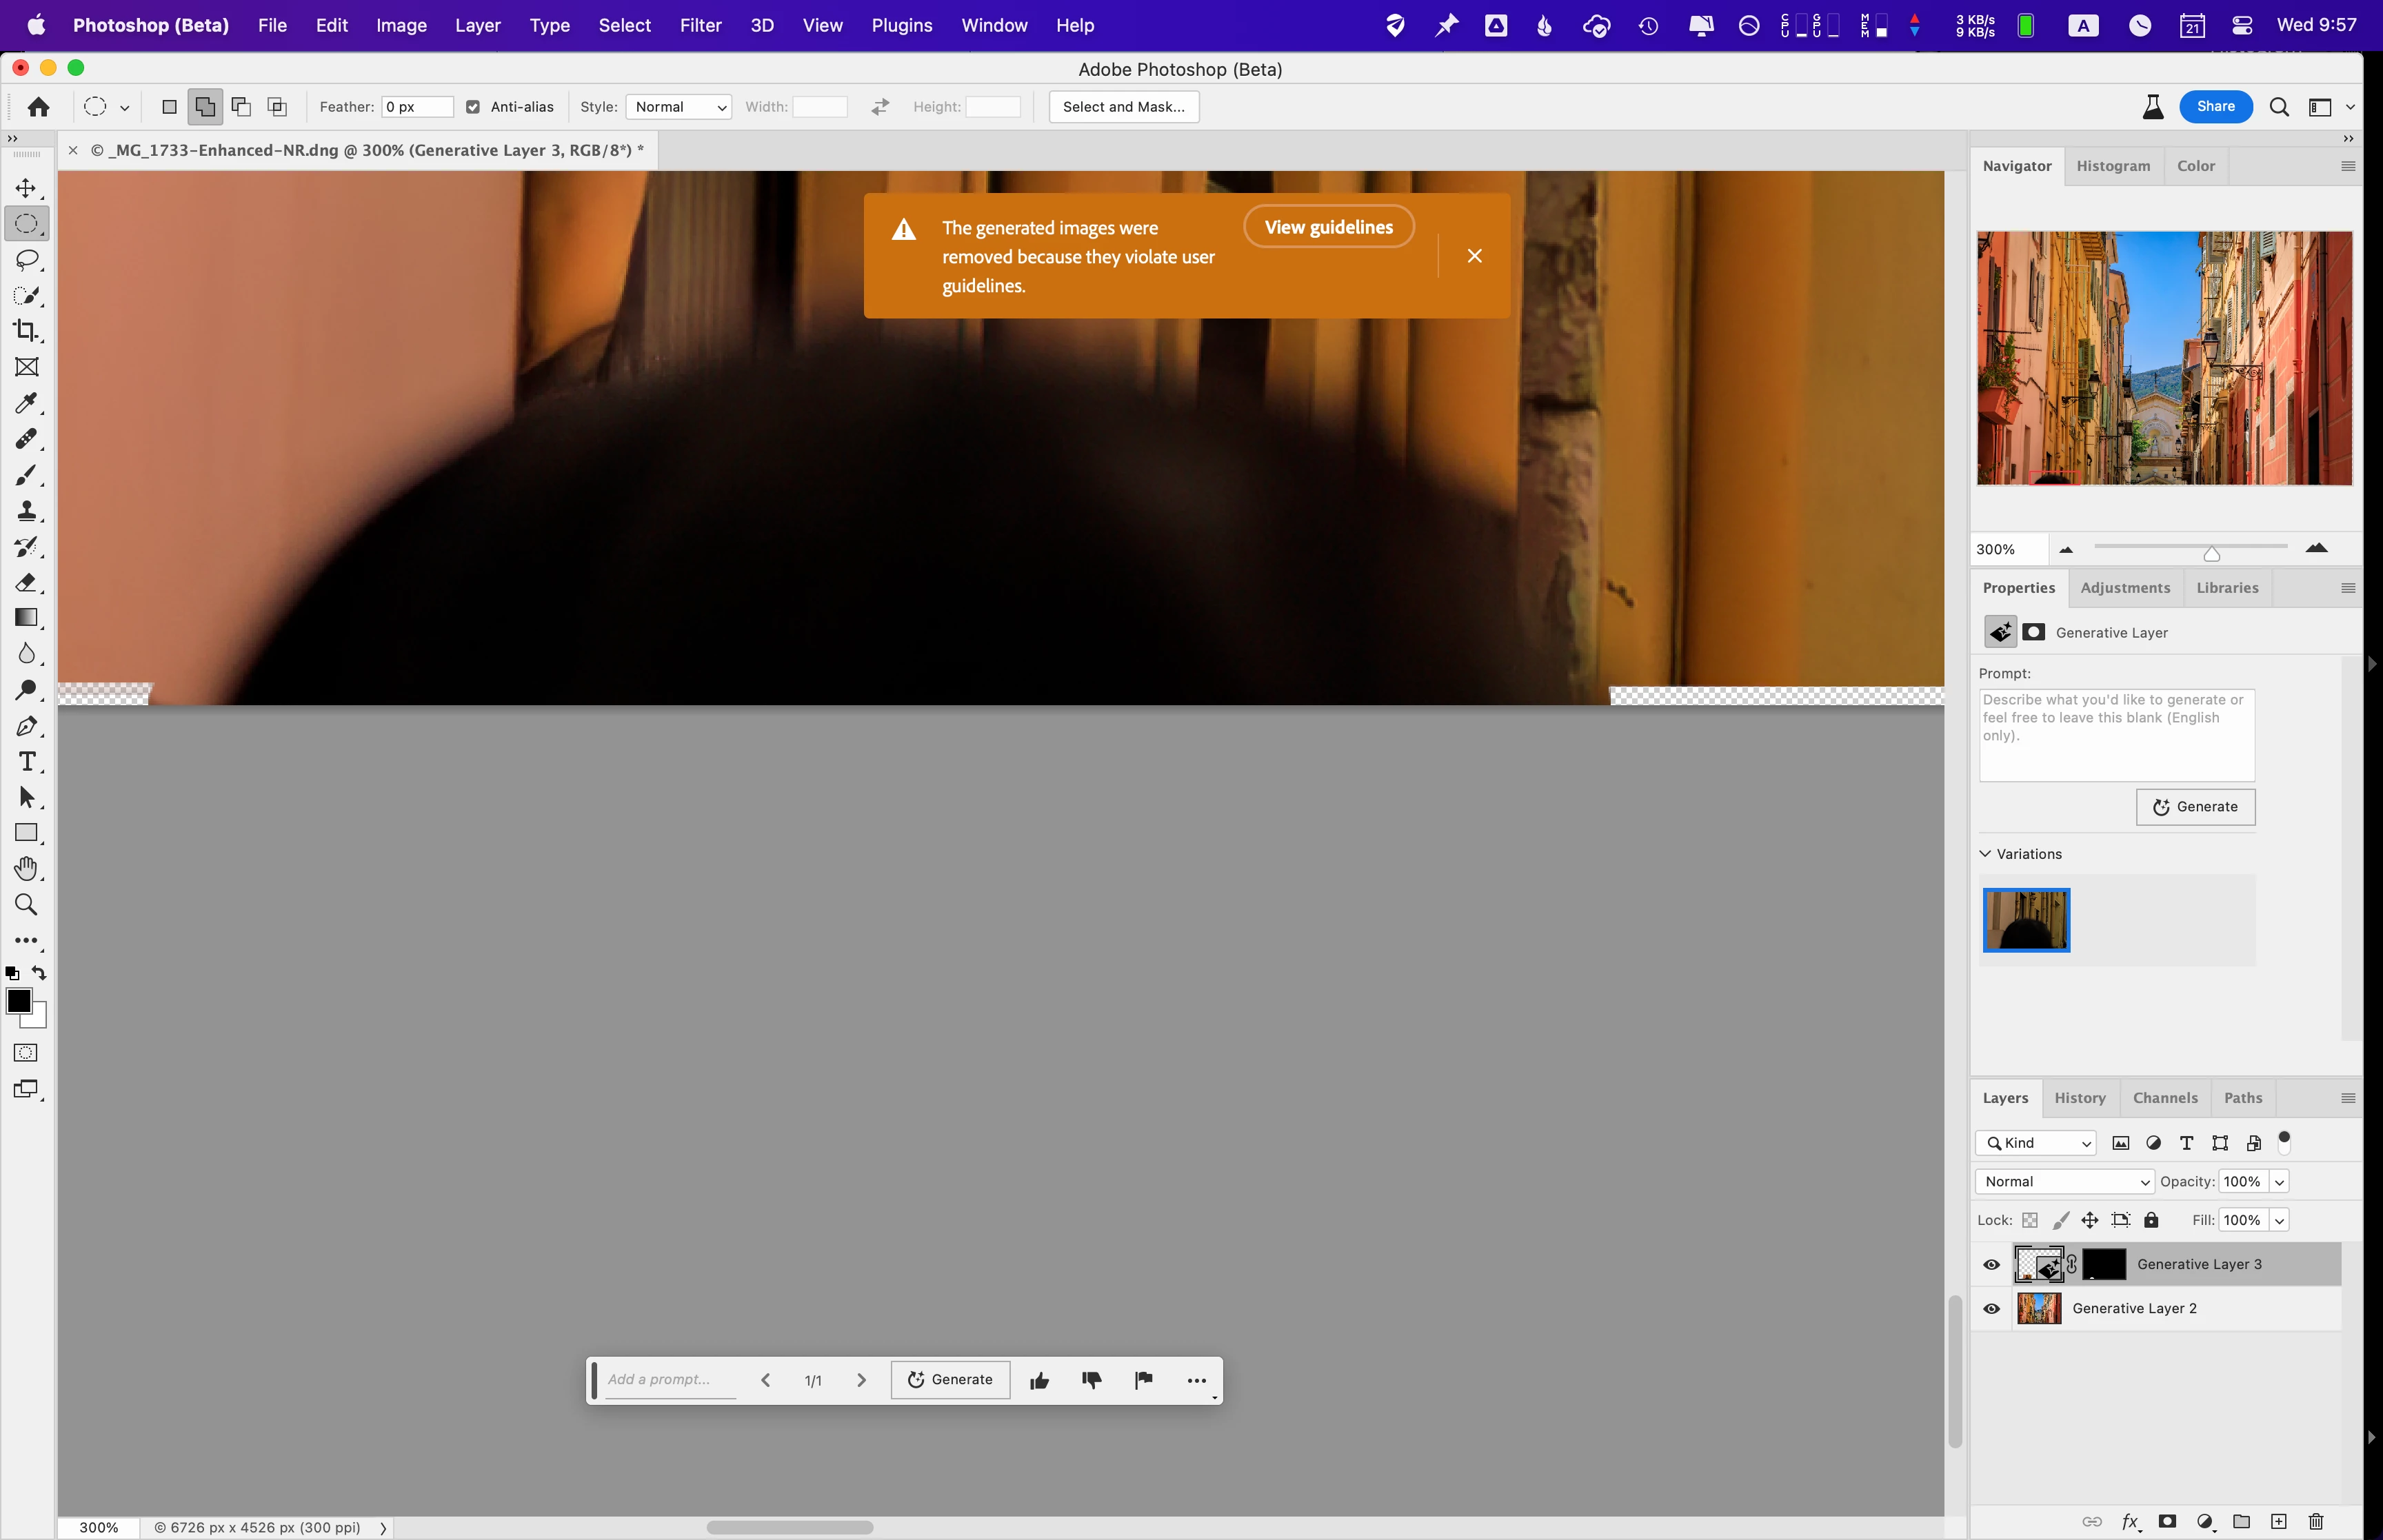Click the delete layer trash icon
This screenshot has height=1540, width=2383.
pos(2315,1521)
